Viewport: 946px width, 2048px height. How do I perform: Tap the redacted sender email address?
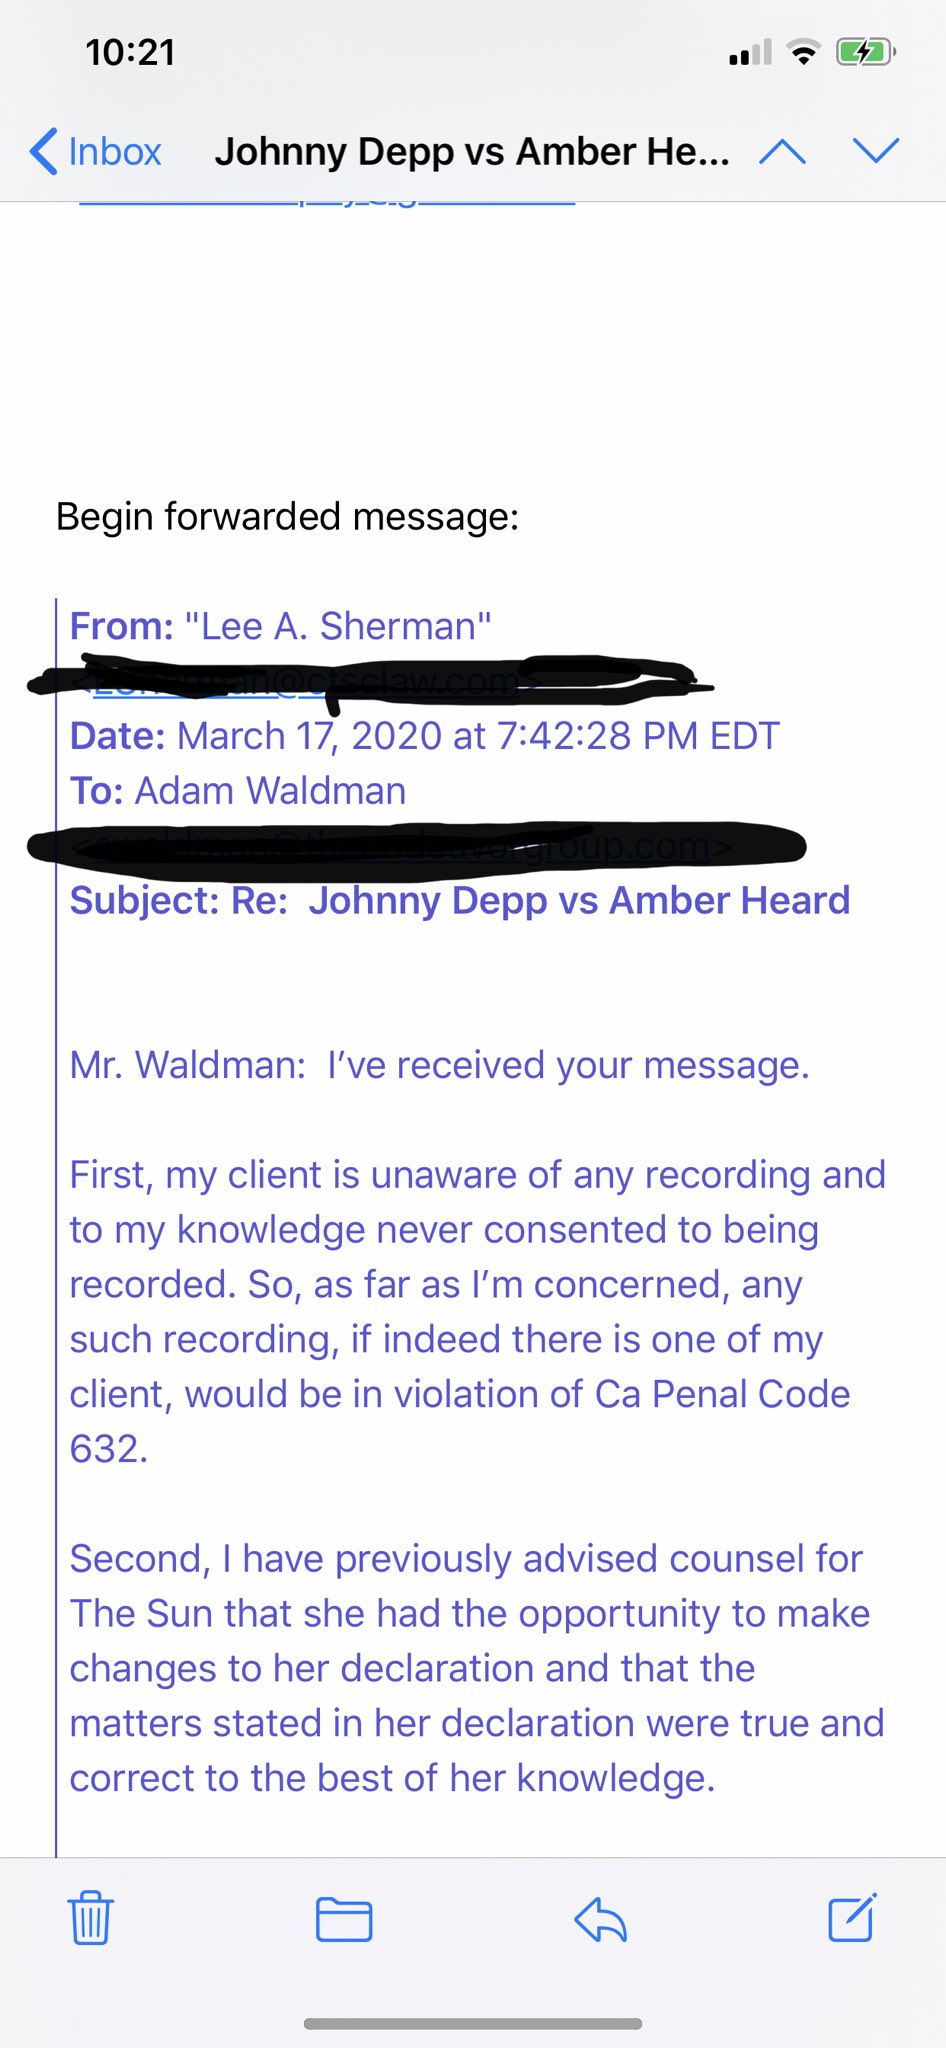coord(370,680)
